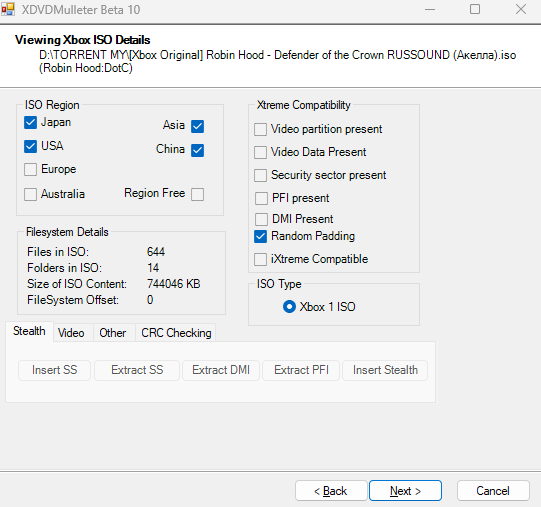Uncheck the USA region checkbox
This screenshot has height=507, width=541.
tap(30, 146)
